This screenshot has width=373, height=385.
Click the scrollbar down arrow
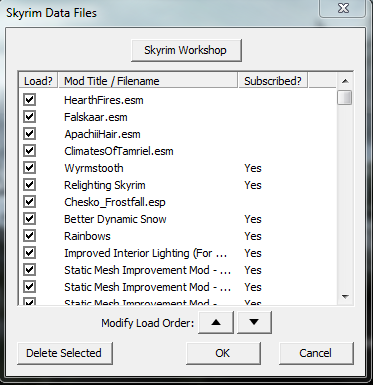coord(345,296)
